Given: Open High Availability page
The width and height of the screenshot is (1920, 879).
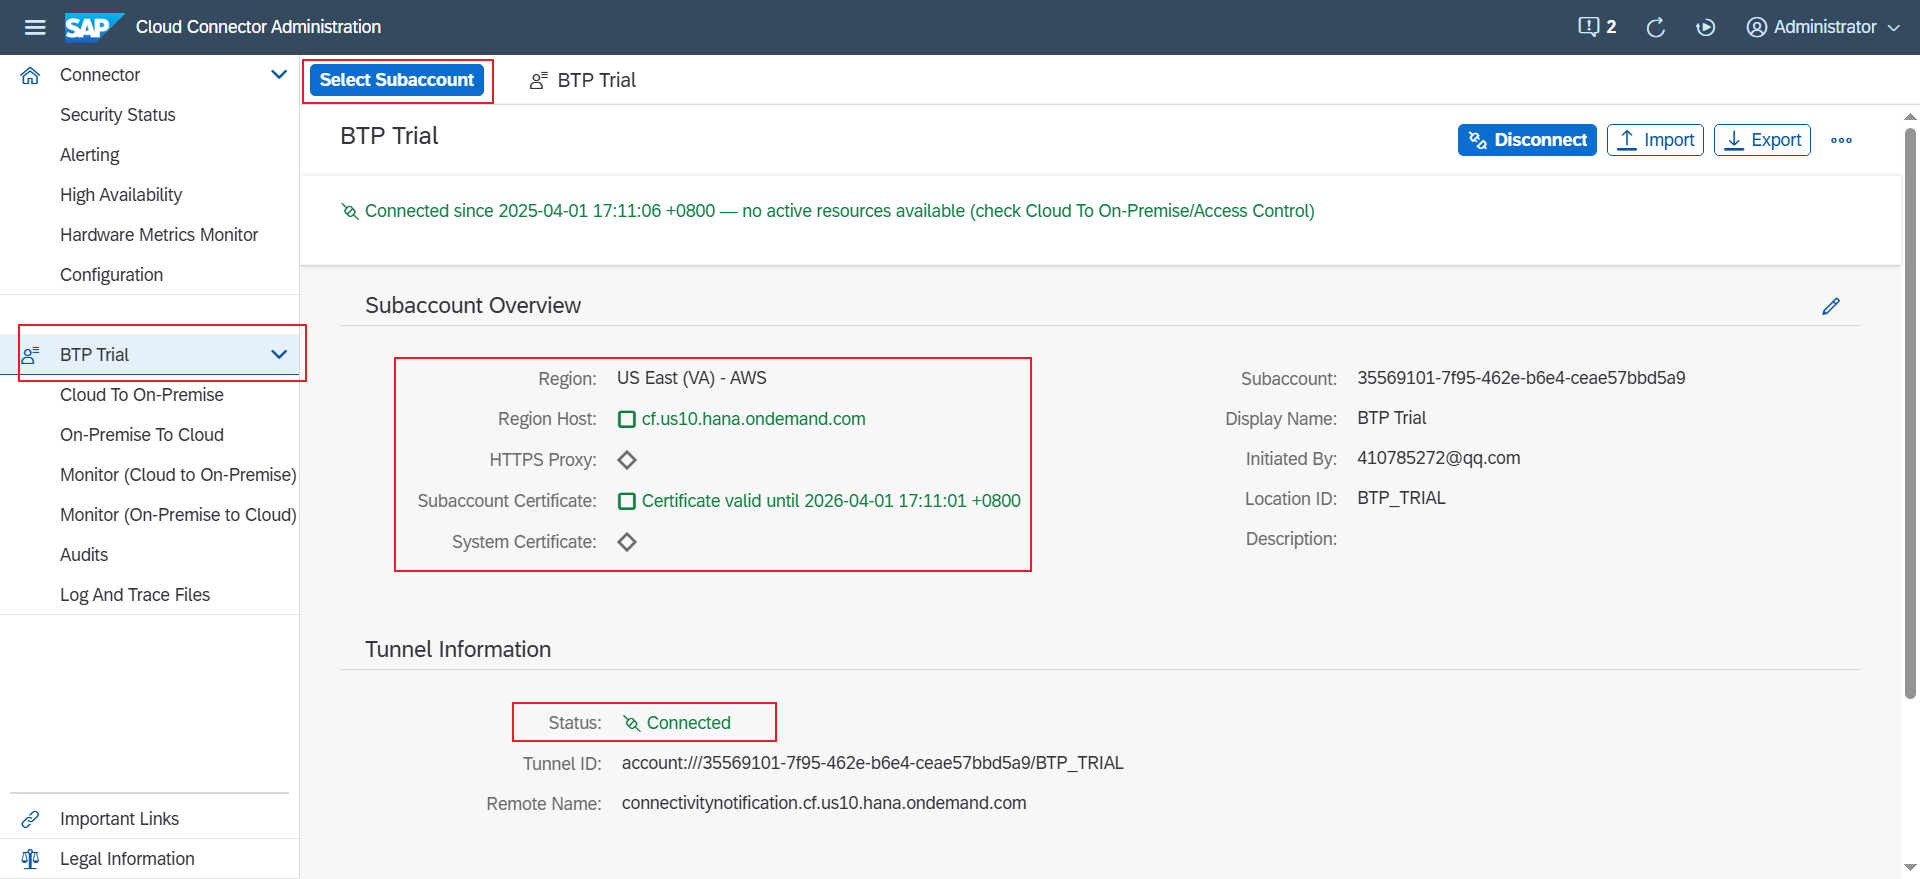Looking at the screenshot, I should pyautogui.click(x=121, y=195).
